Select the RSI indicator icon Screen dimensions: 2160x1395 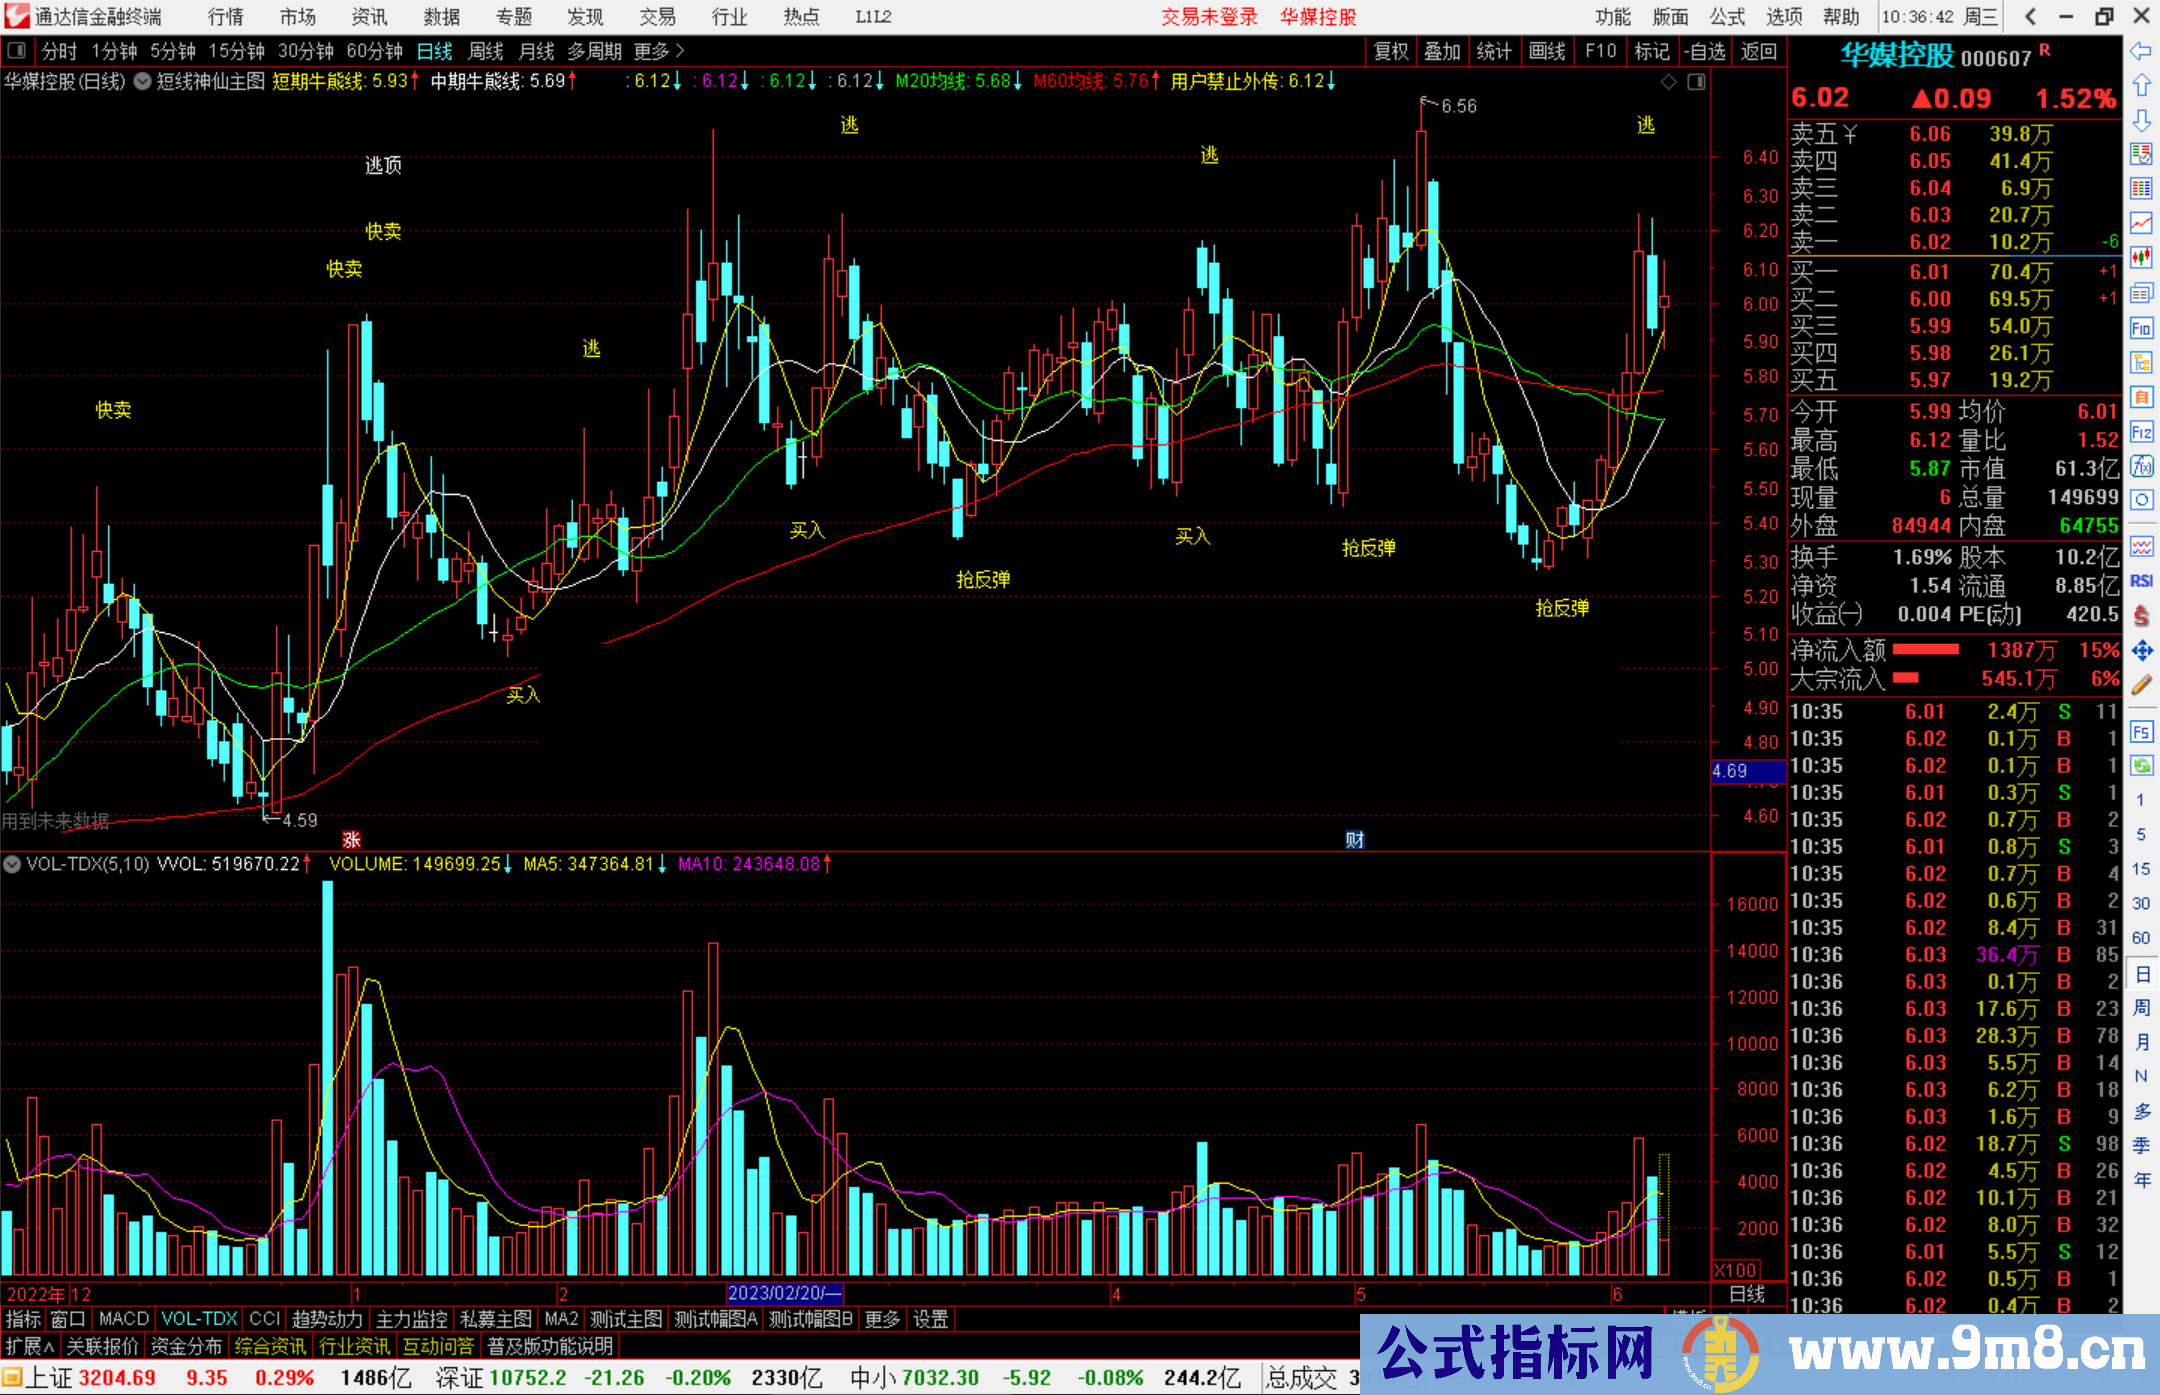click(x=2141, y=581)
